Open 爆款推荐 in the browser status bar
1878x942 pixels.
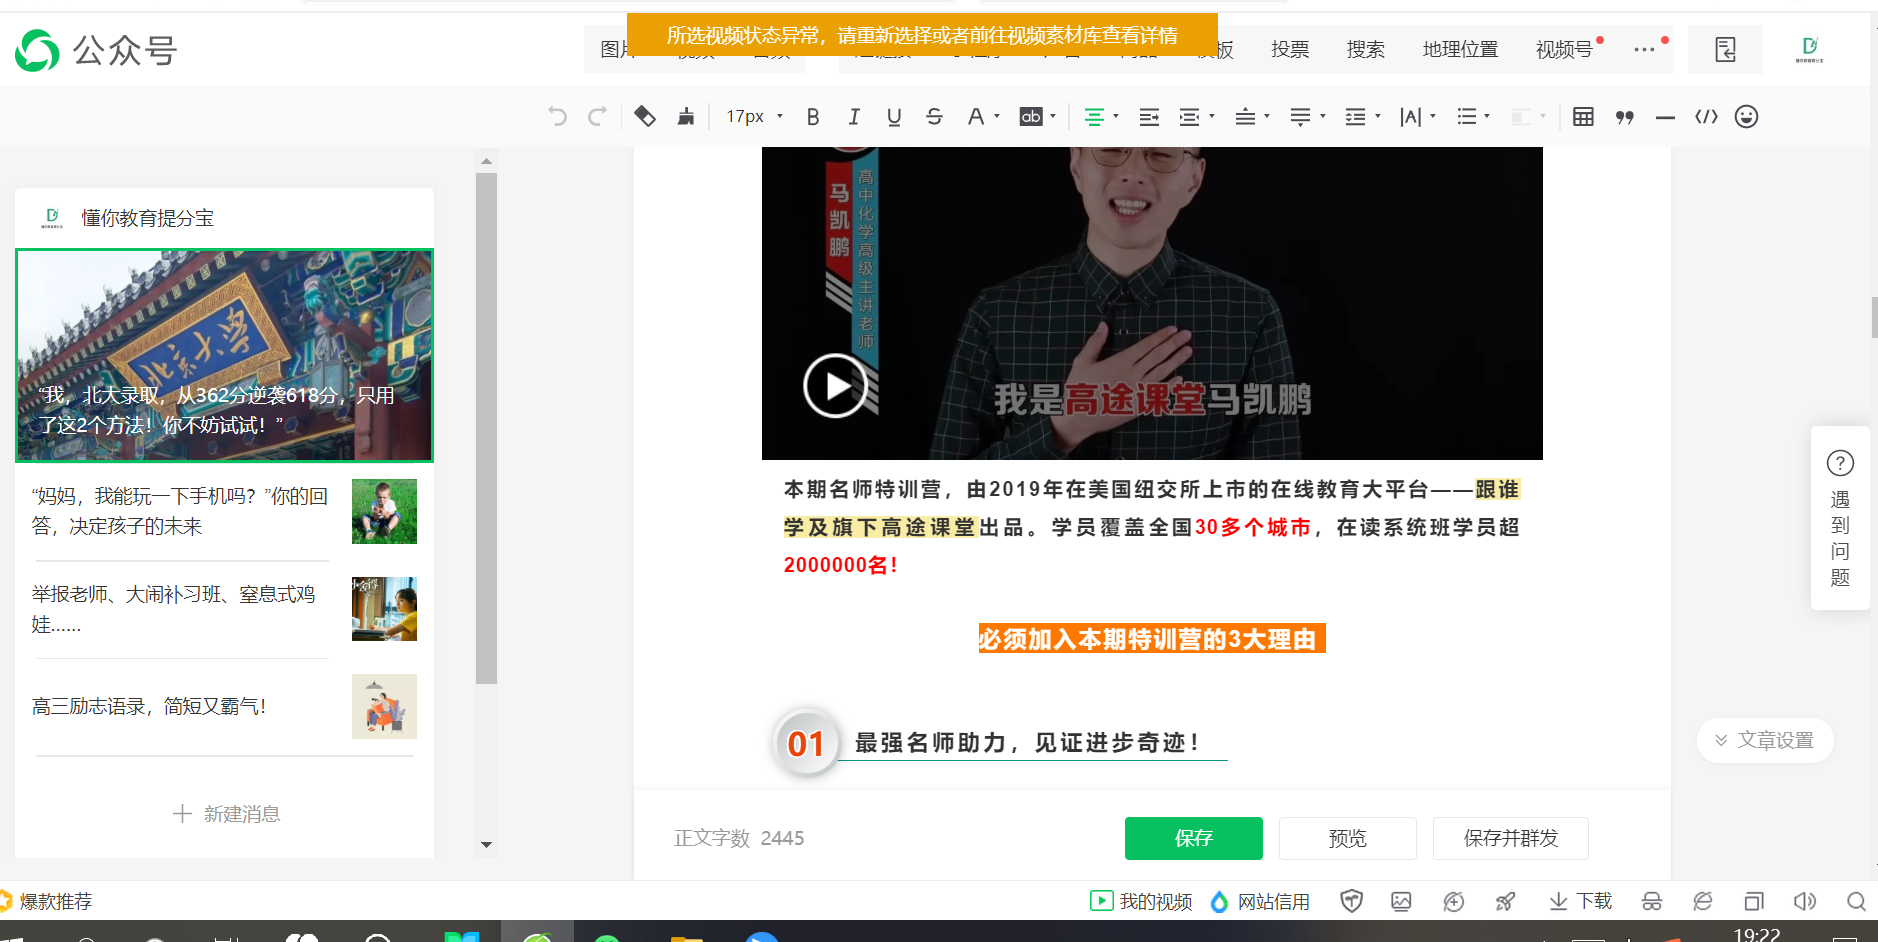tap(47, 902)
